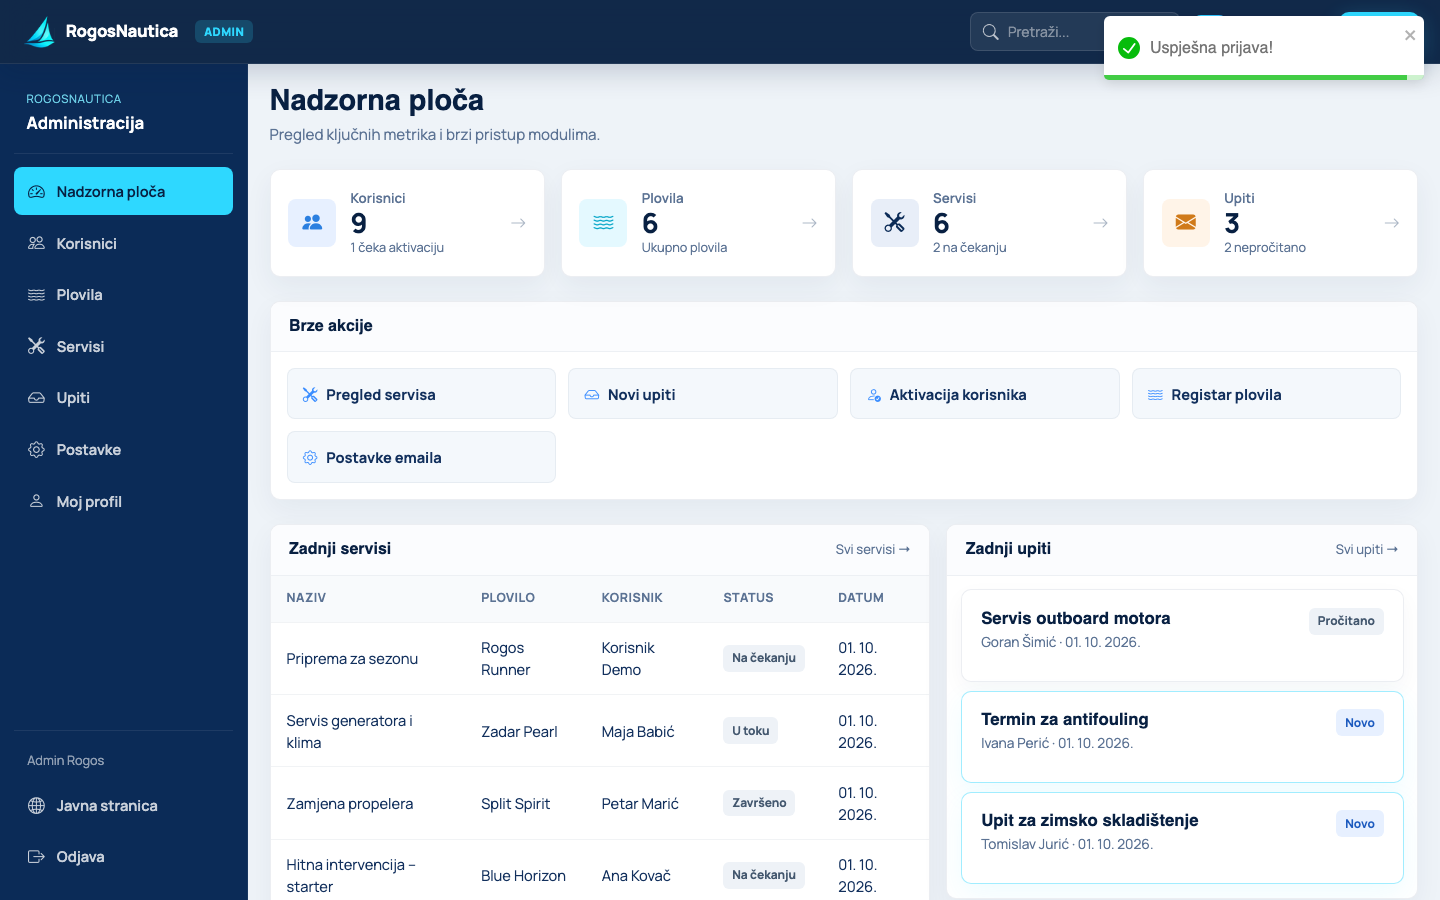Click the wrench icon on Servisi card

(x=894, y=223)
